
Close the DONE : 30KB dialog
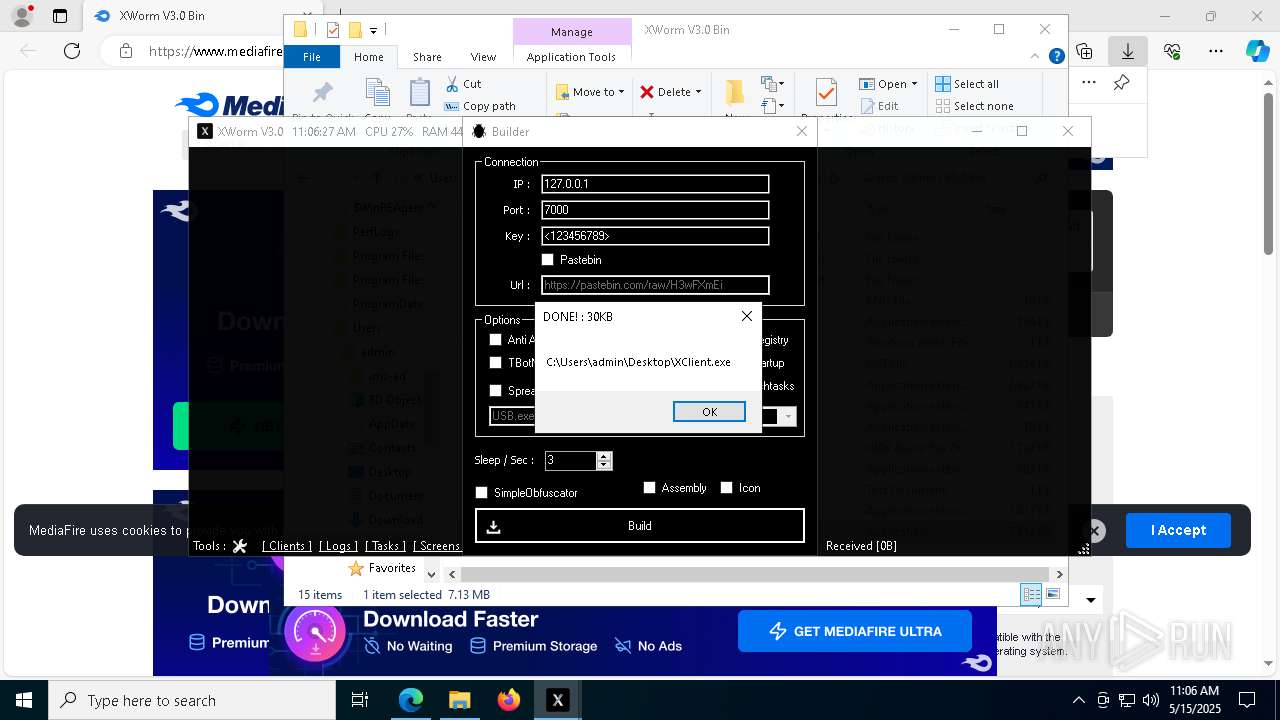coord(746,316)
